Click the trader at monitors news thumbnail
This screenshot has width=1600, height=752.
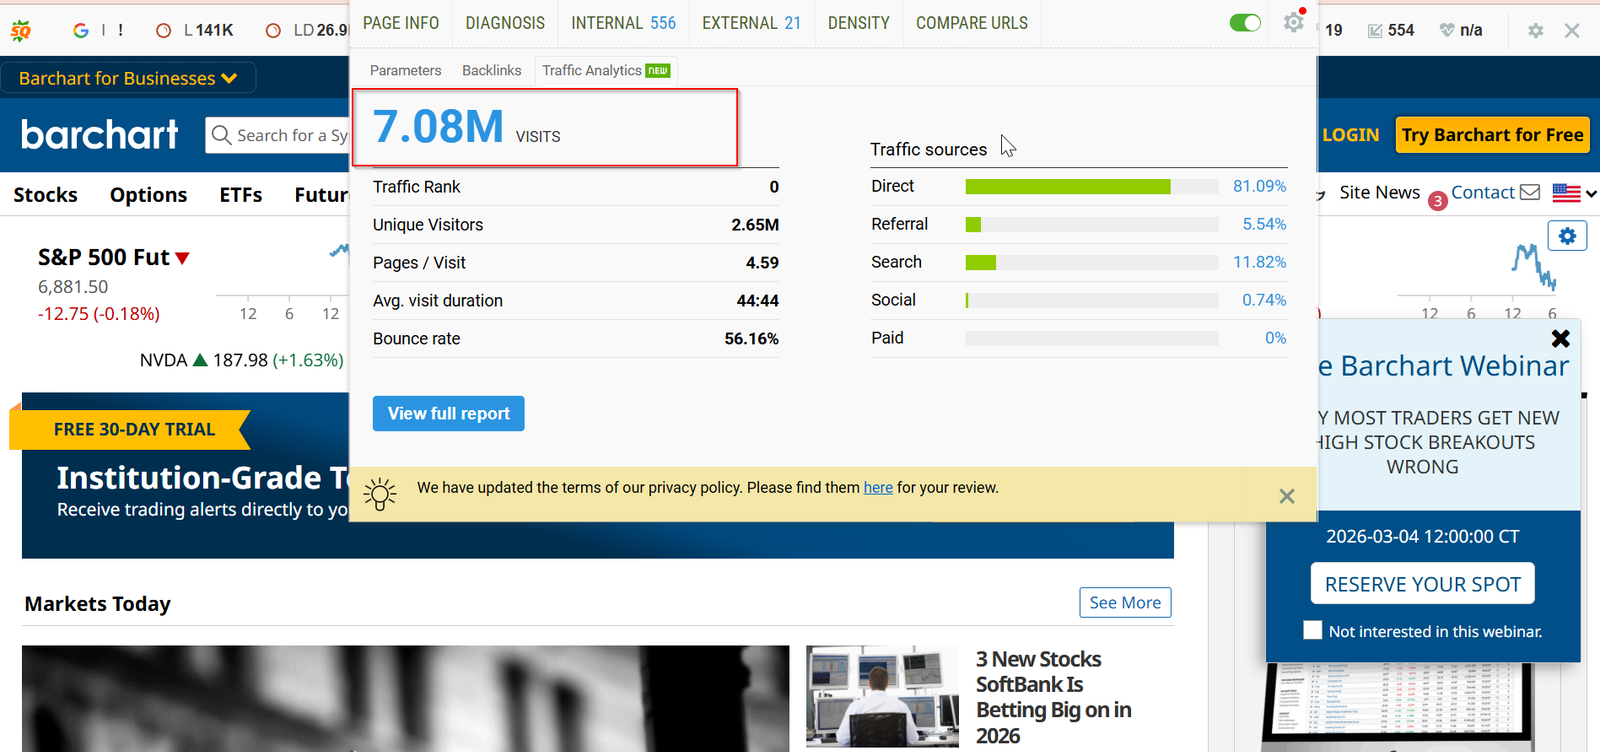coord(882,697)
